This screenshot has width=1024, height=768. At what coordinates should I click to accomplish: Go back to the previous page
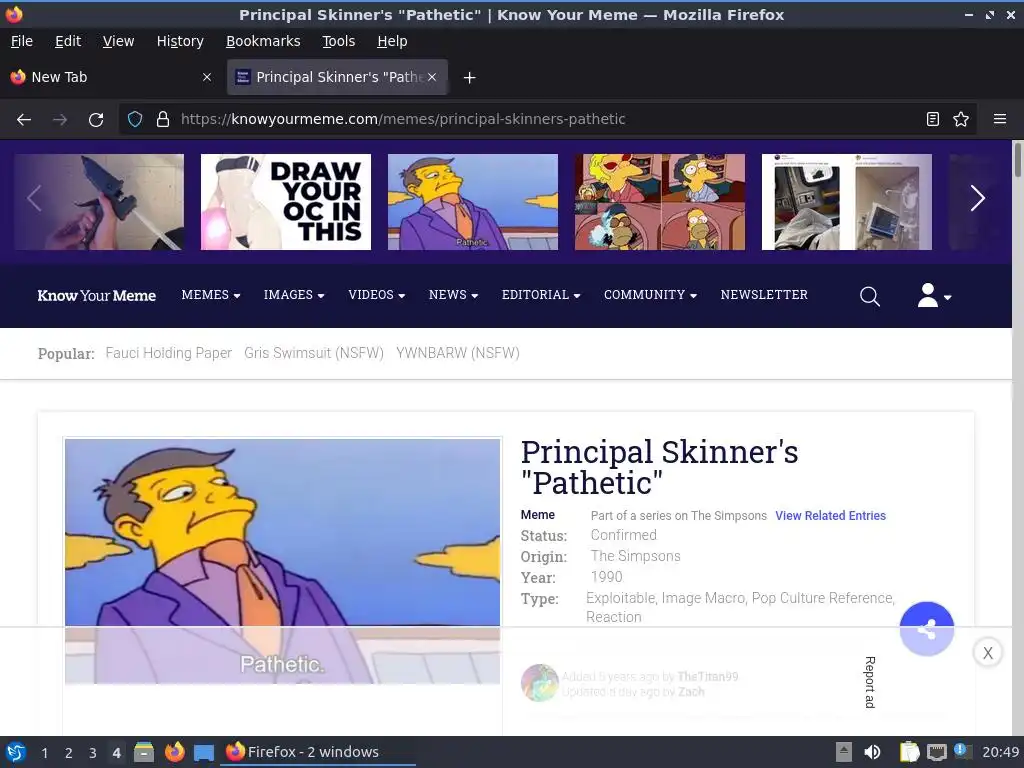point(24,120)
